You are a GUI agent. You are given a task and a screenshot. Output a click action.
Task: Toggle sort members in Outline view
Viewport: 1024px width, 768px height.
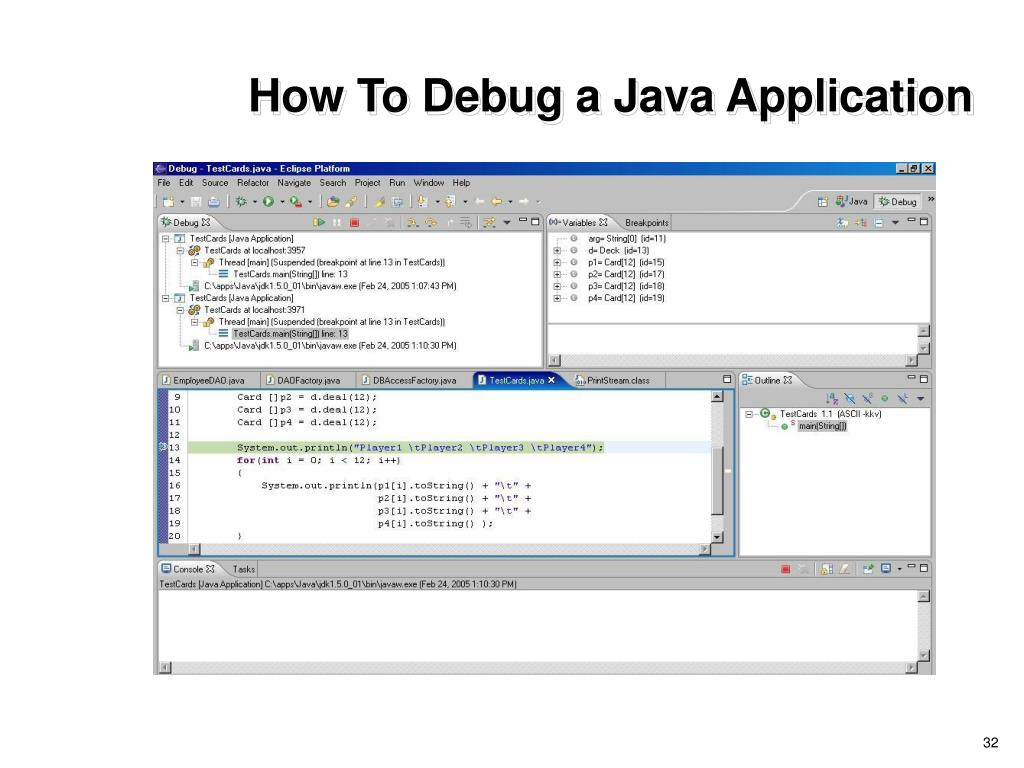tap(832, 398)
